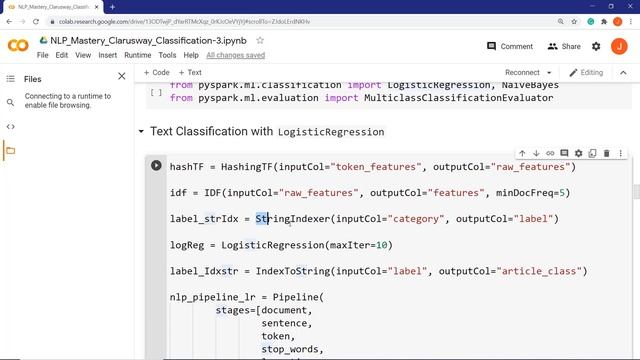Click the browser back button
Image resolution: width=640 pixels, height=360 pixels.
click(9, 22)
